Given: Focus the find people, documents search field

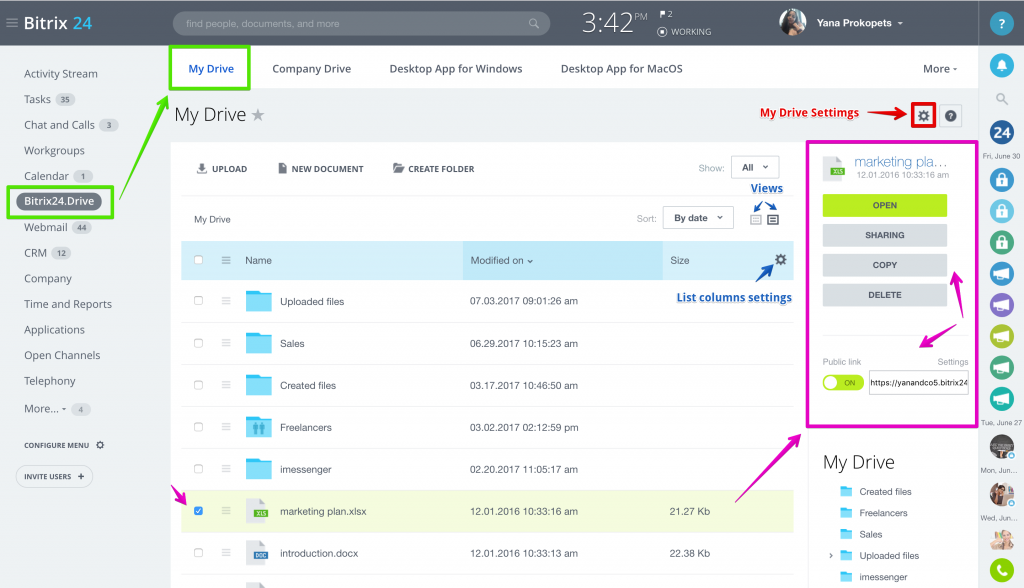Looking at the screenshot, I should click(361, 24).
